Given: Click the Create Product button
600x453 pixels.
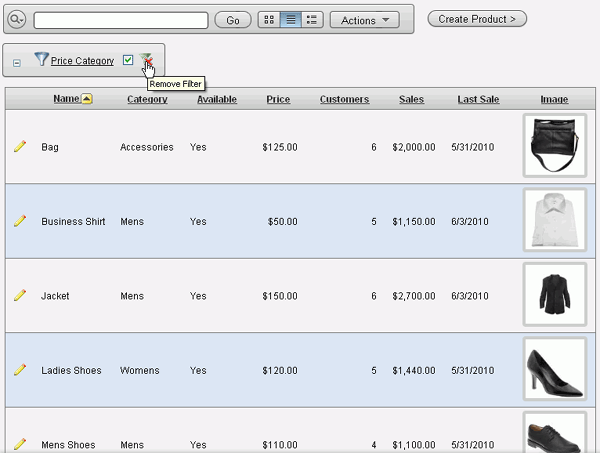Looking at the screenshot, I should click(x=477, y=19).
